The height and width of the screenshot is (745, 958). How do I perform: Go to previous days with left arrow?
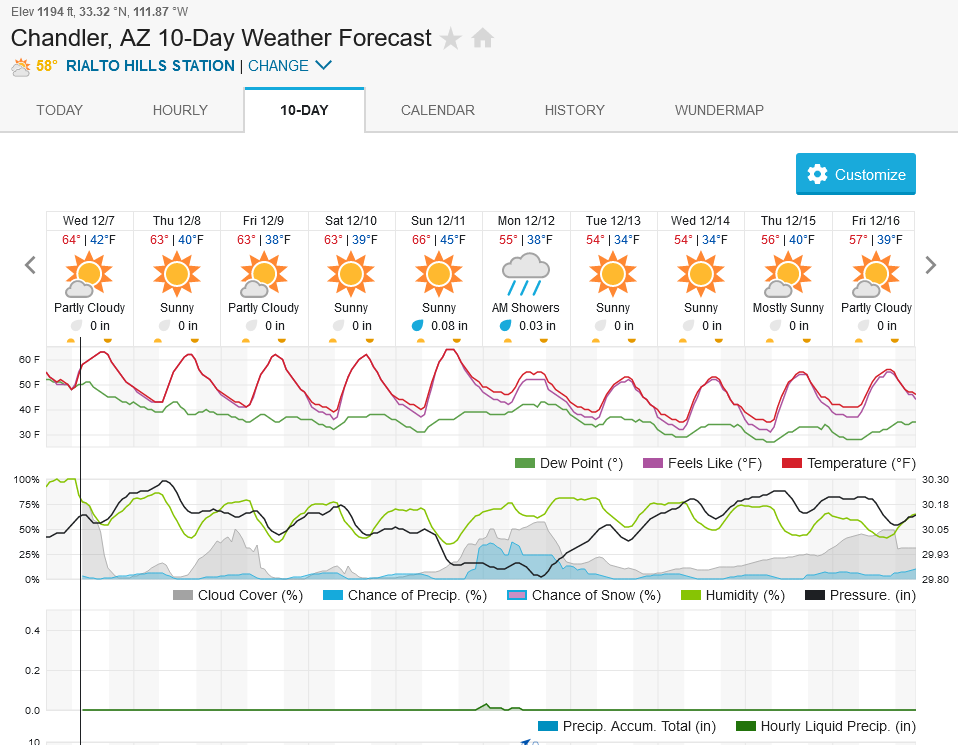tap(30, 265)
